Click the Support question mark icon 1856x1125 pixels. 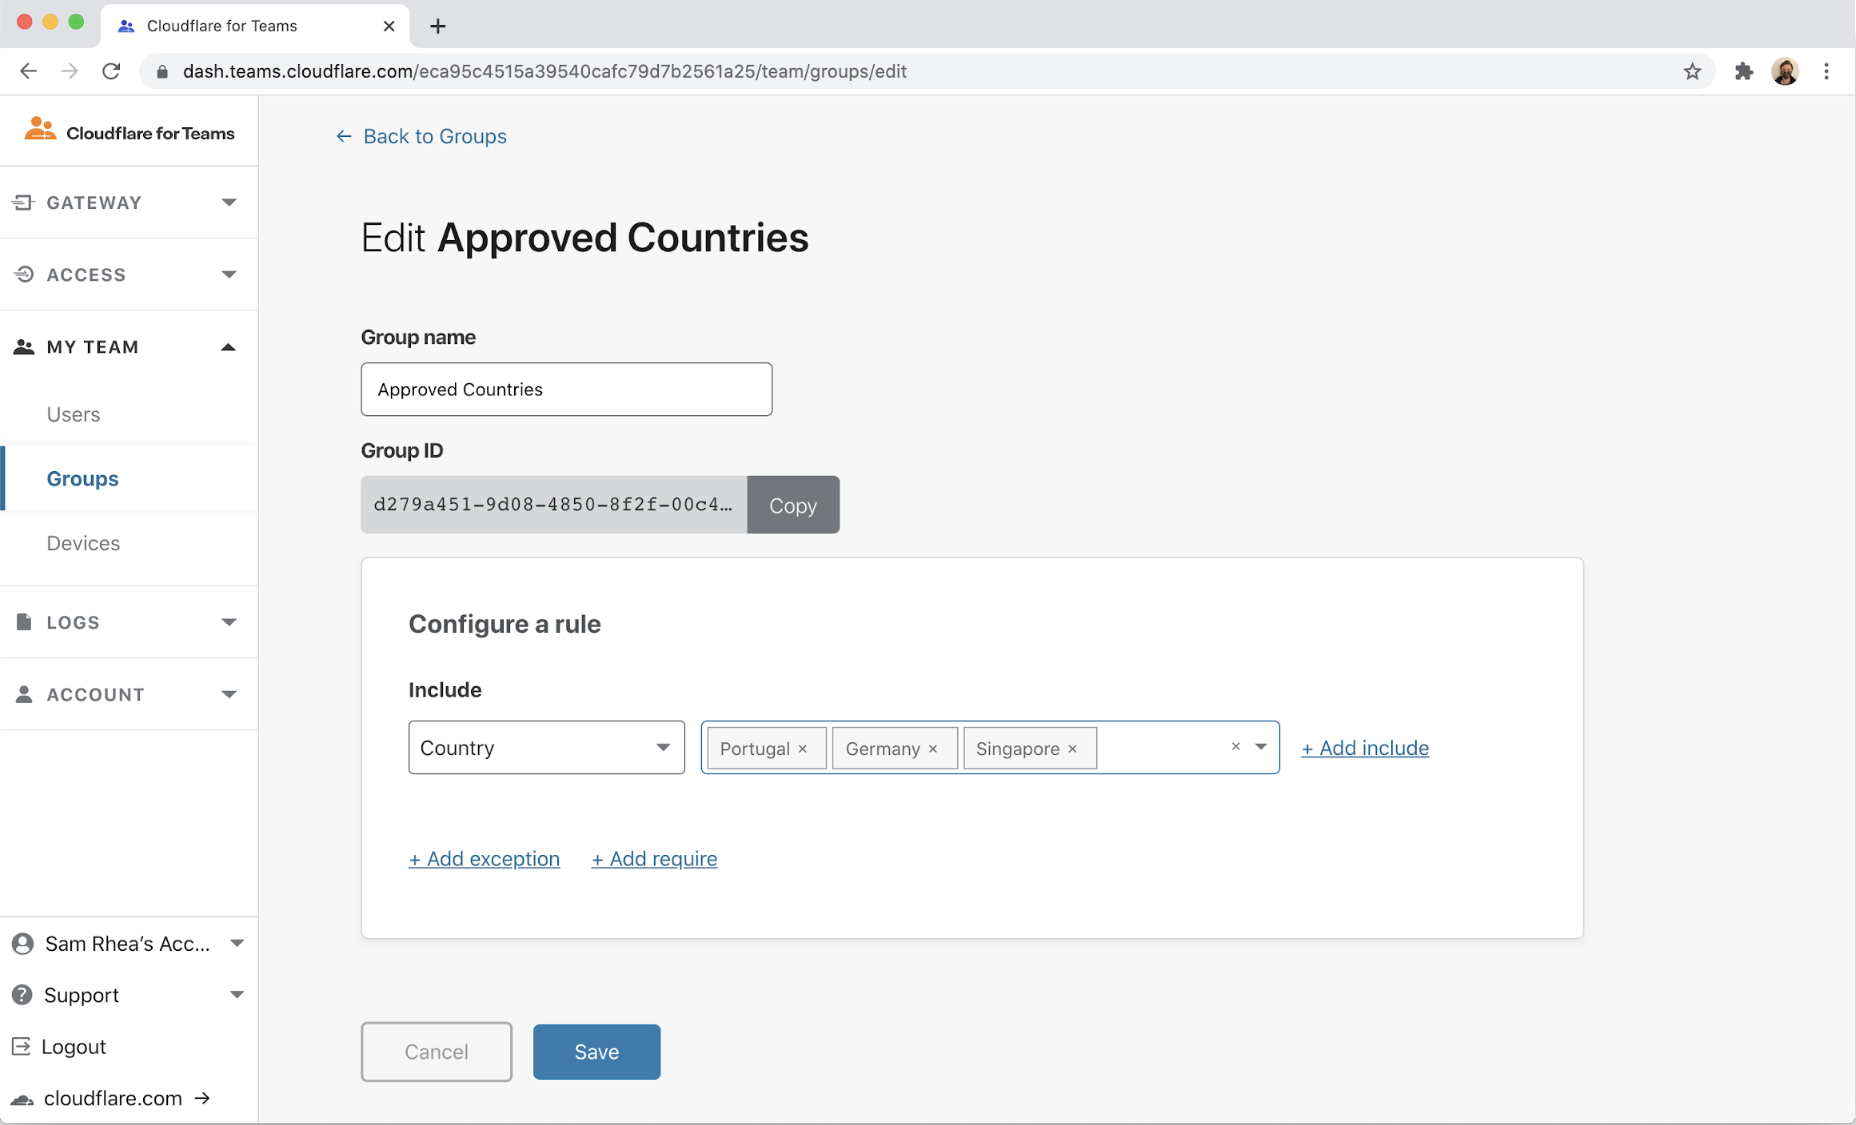point(22,995)
